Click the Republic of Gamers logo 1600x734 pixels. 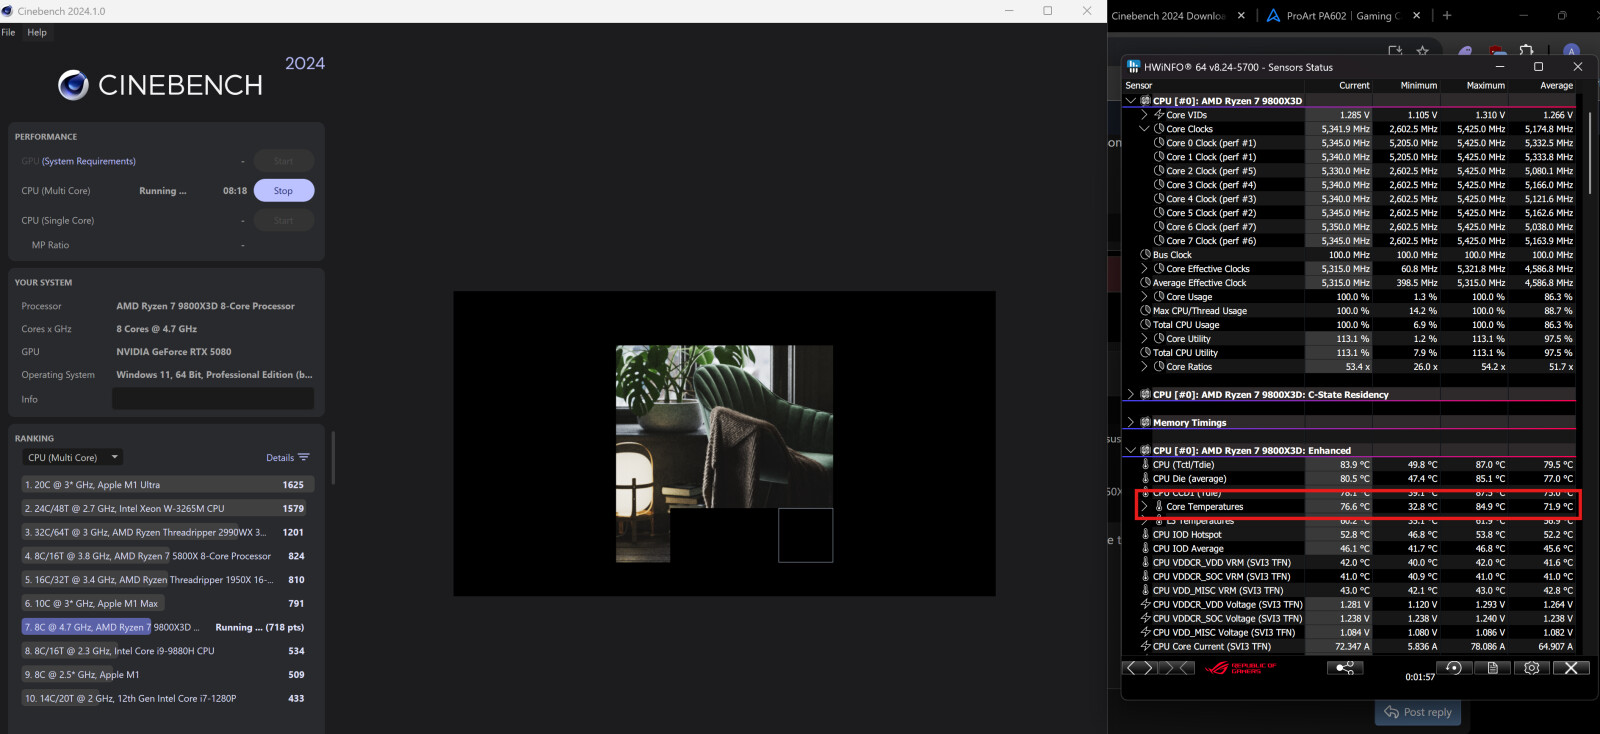click(1241, 668)
